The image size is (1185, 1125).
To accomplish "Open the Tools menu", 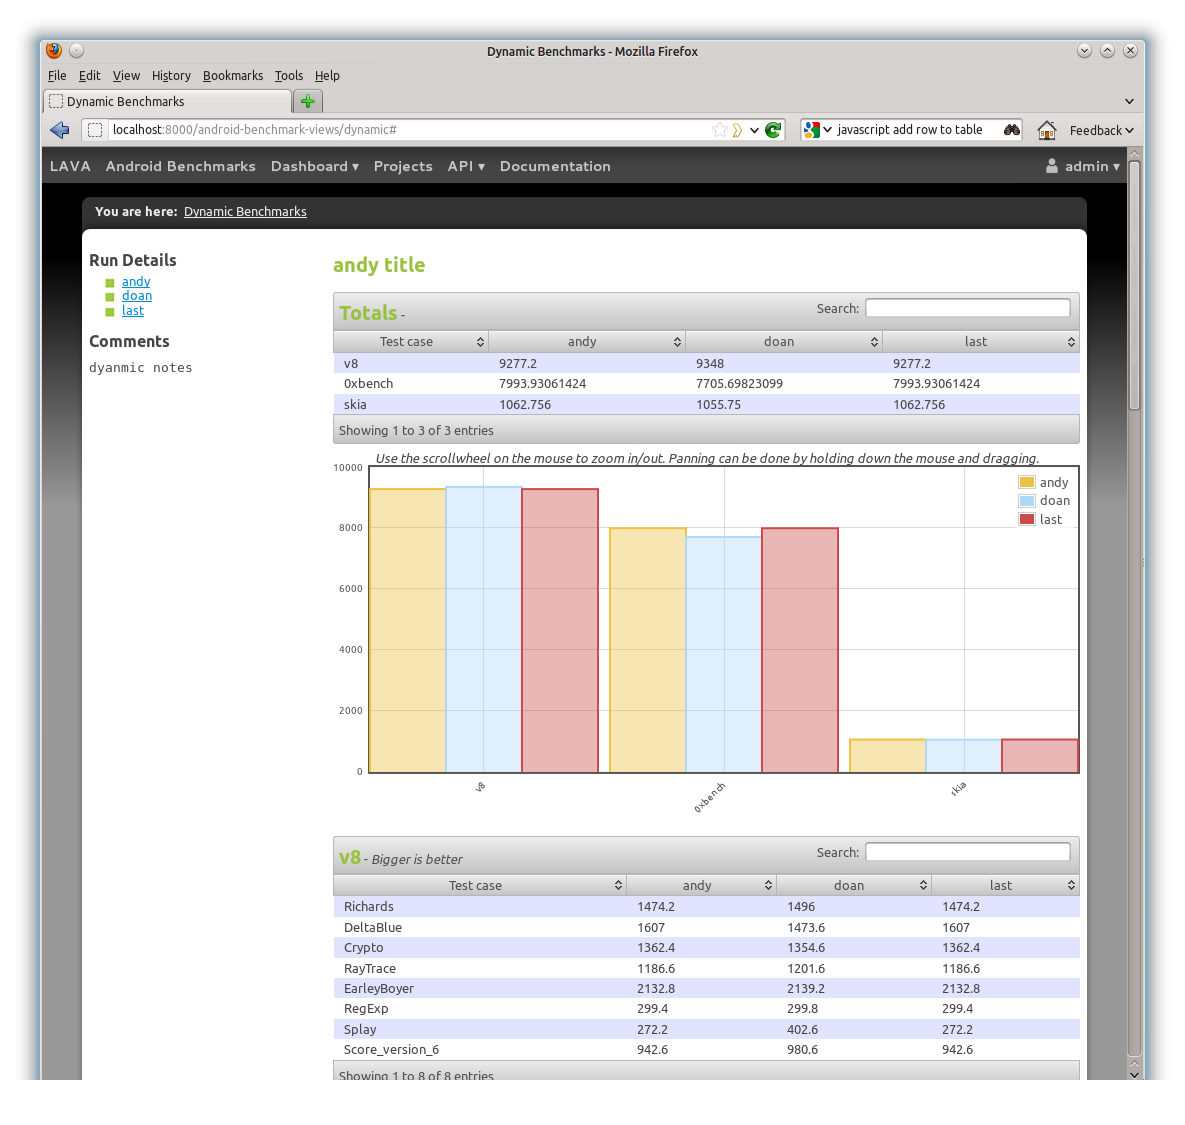I will [x=288, y=76].
